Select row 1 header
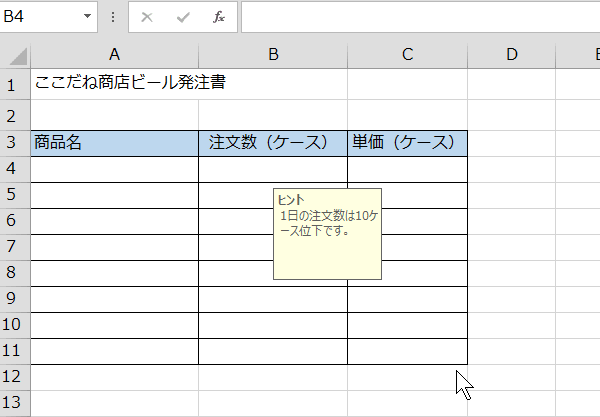 click(x=14, y=83)
